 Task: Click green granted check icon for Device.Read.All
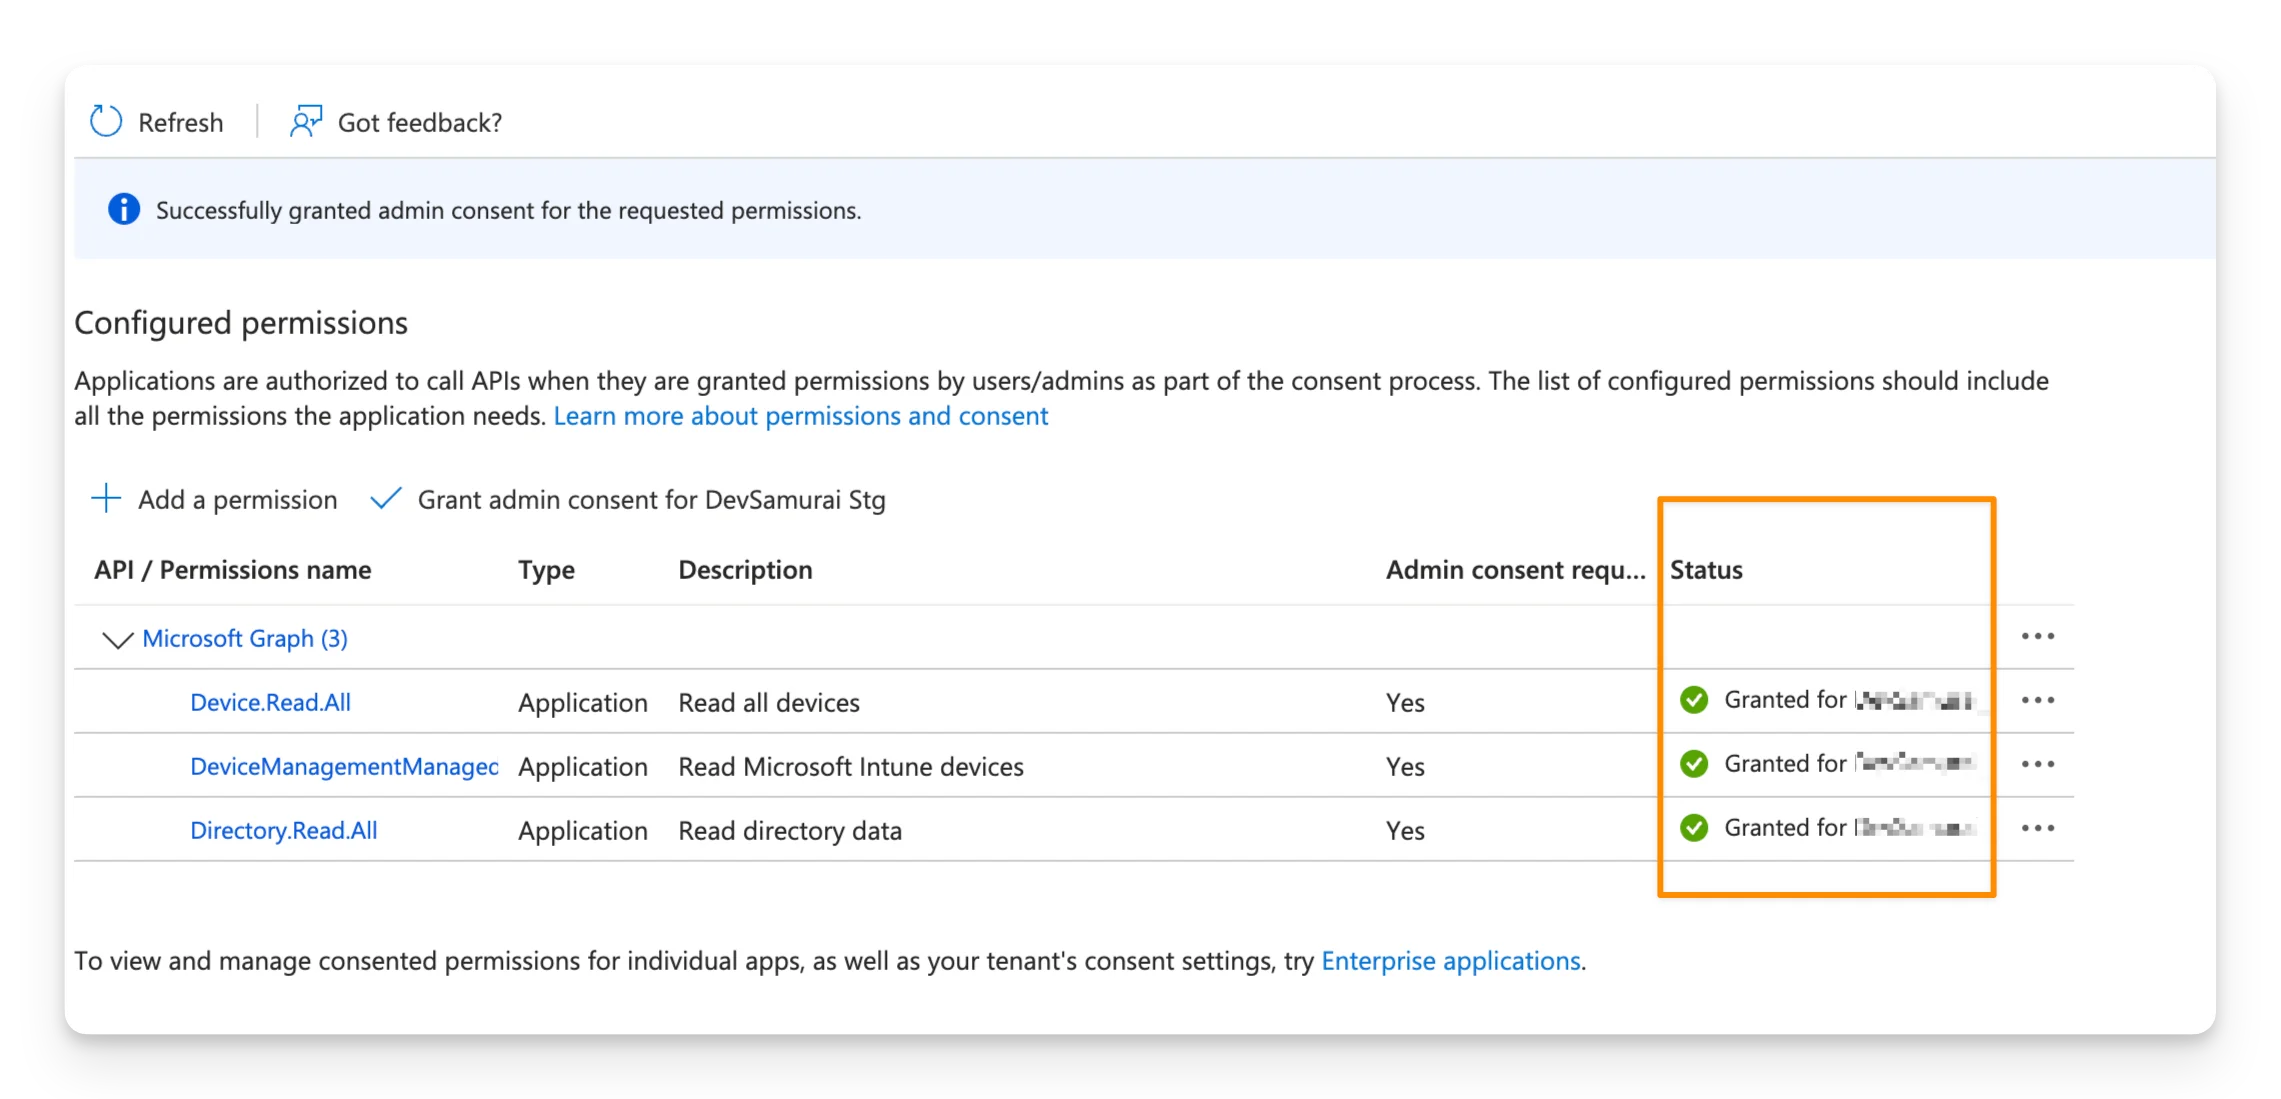tap(1694, 700)
